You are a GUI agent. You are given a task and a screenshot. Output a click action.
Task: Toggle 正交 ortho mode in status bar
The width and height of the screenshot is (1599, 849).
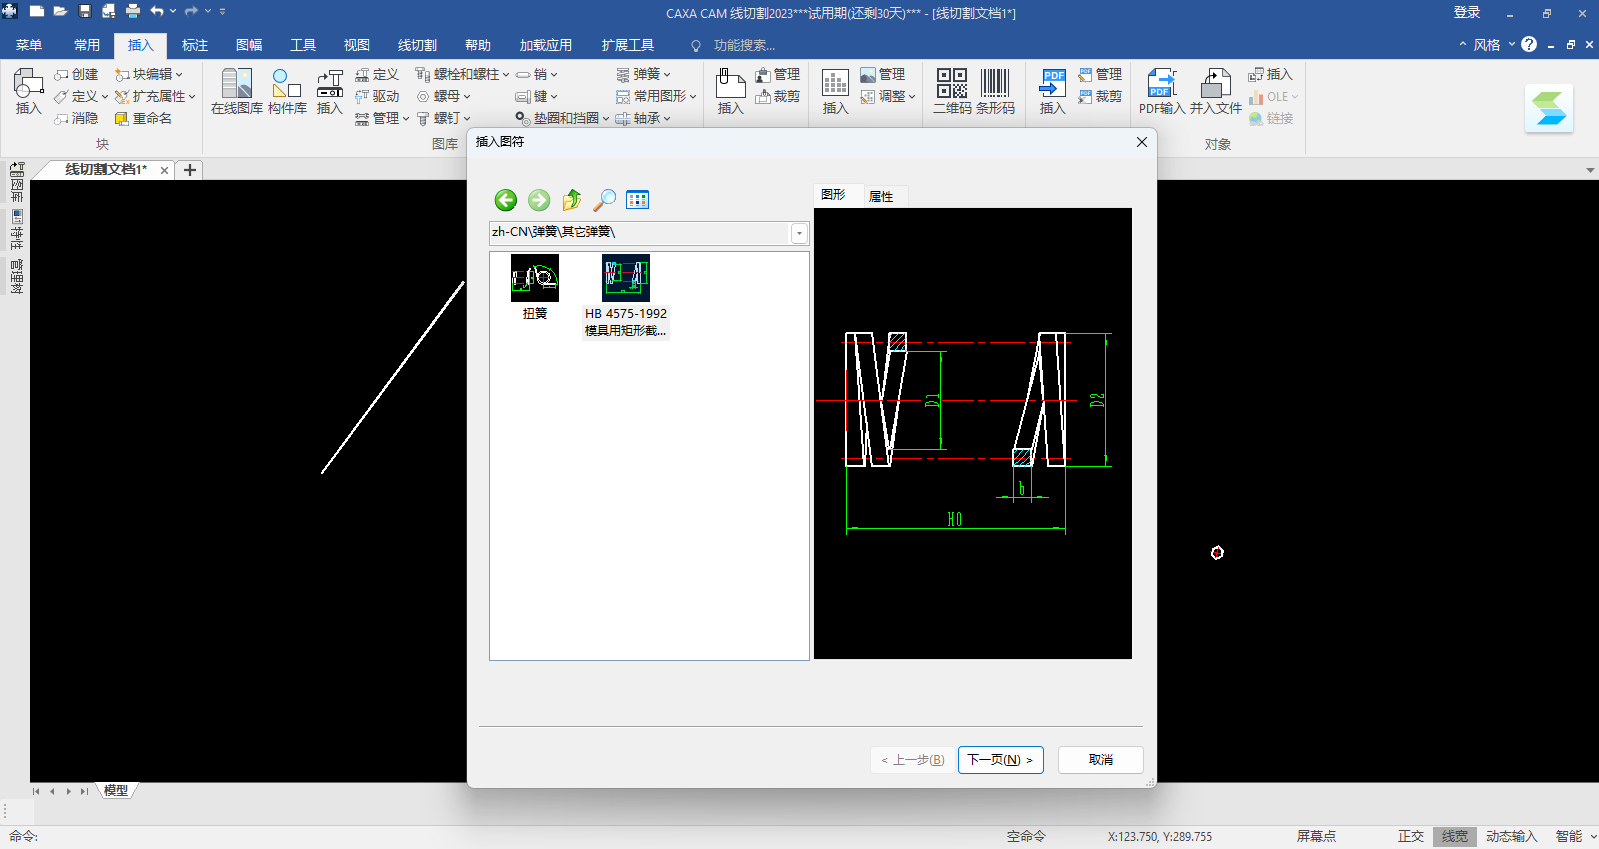1410,836
